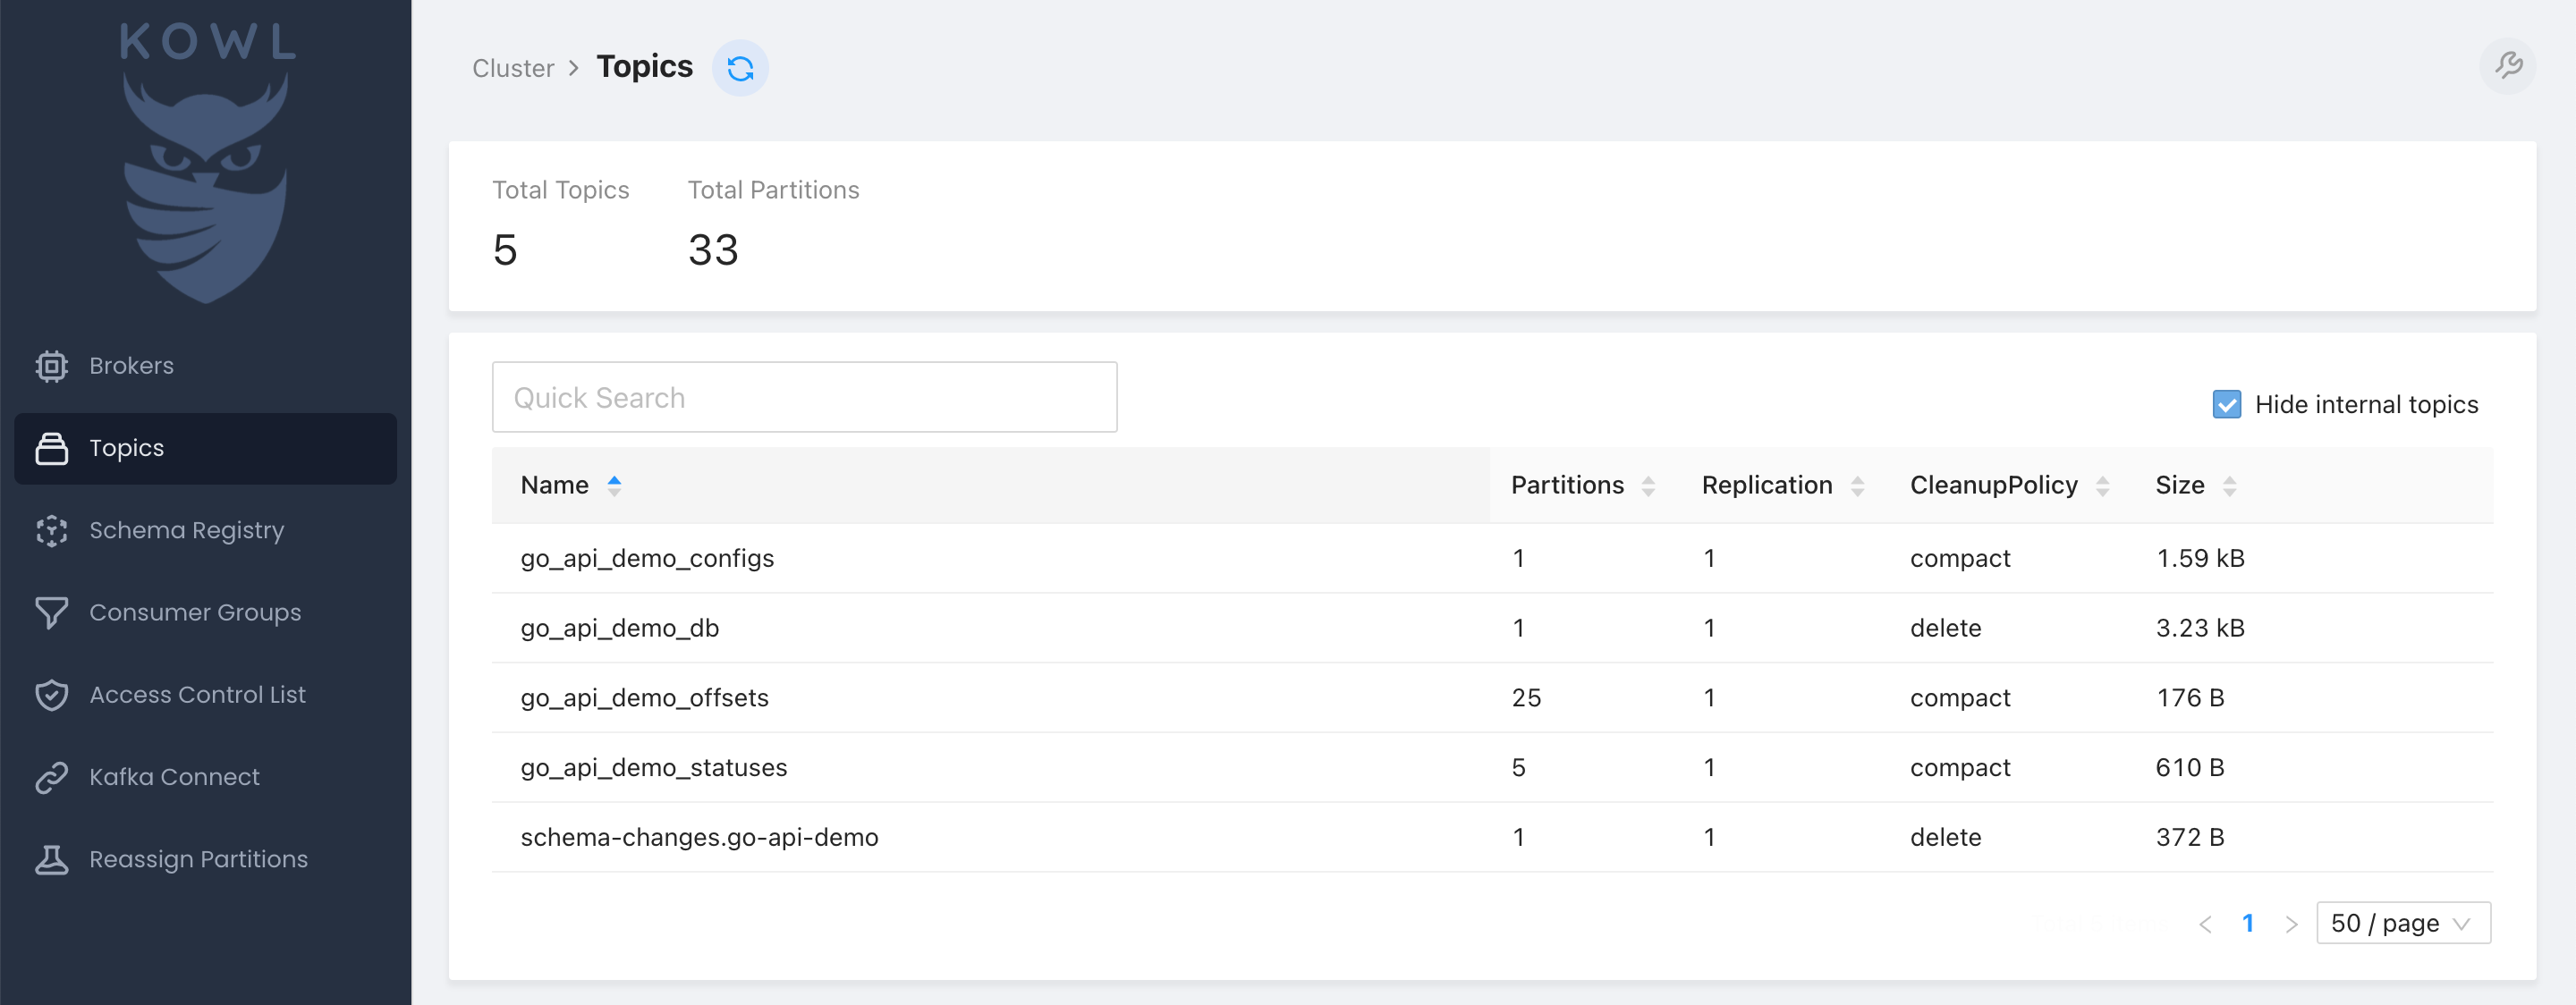Click the Reassign Partitions flask icon

click(51, 859)
